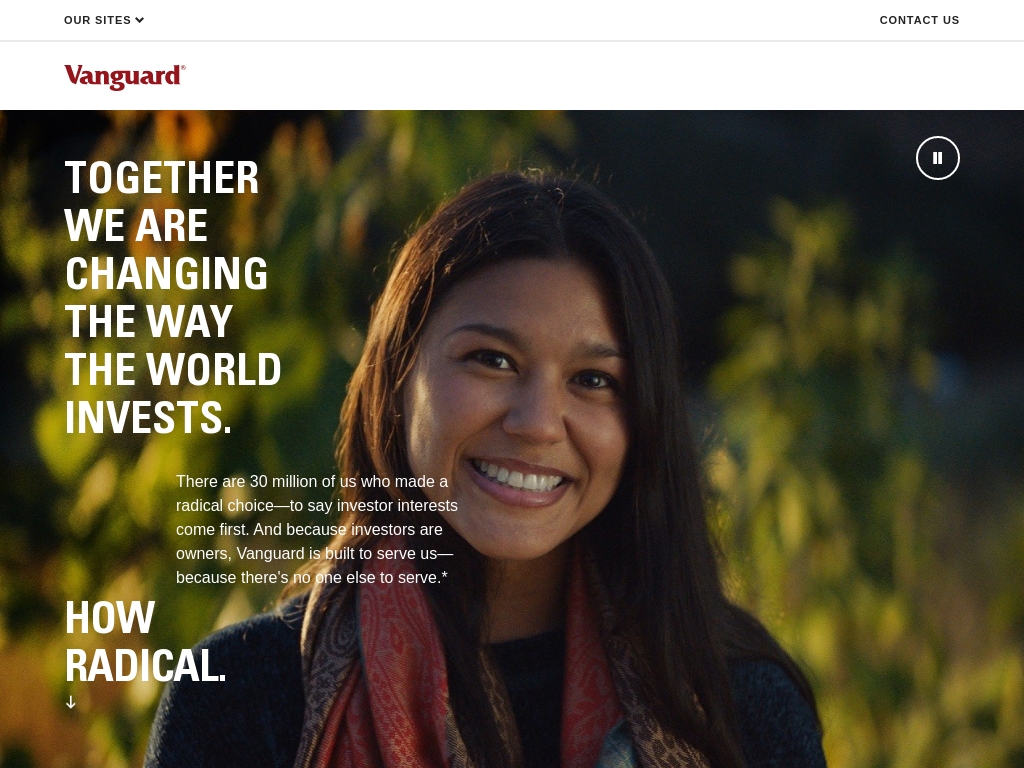Viewport: 1024px width, 768px height.
Task: Expand the OUR SITES dropdown menu
Action: [104, 20]
